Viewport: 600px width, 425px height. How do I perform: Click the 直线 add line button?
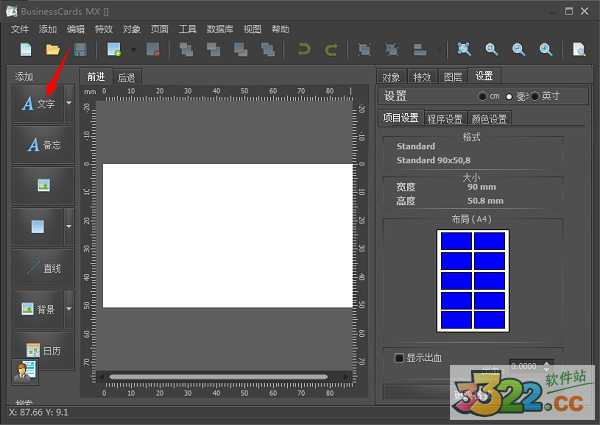click(44, 268)
